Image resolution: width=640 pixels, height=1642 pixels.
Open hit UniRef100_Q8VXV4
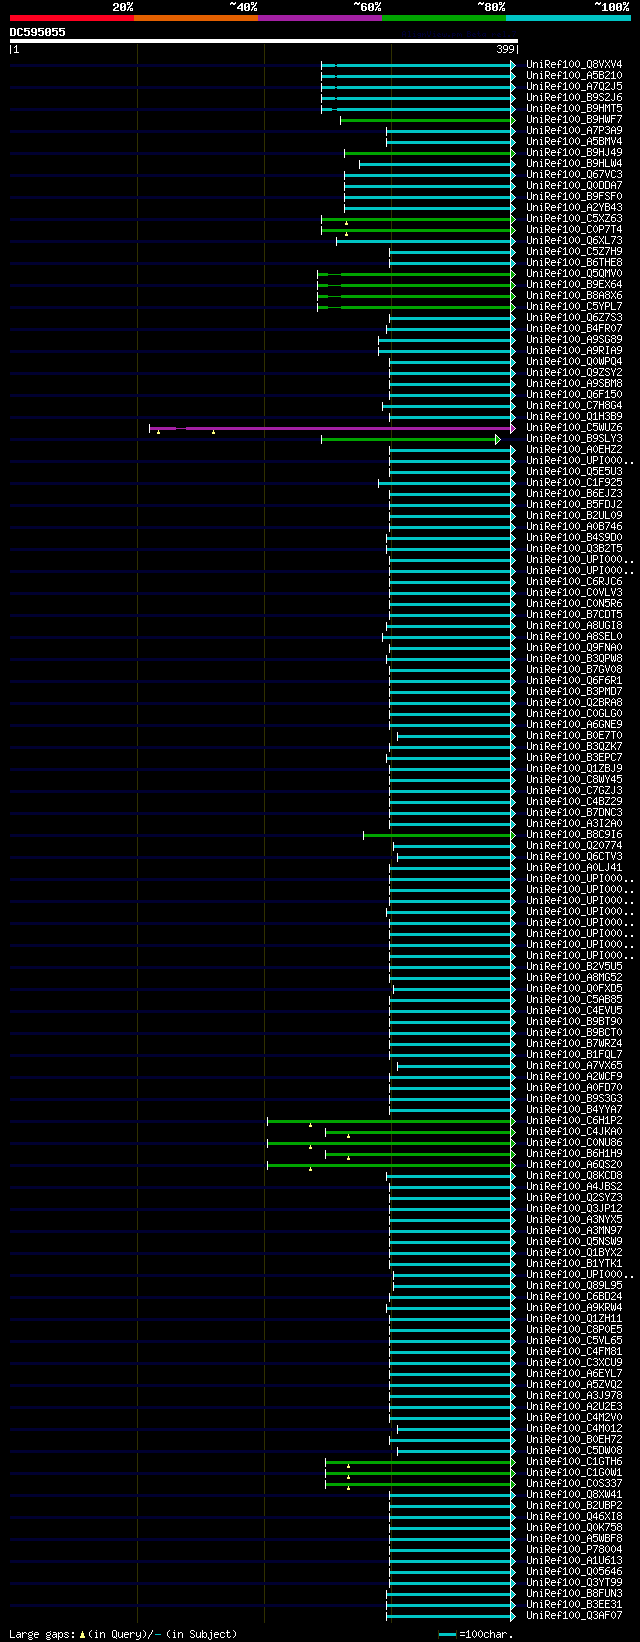(574, 64)
